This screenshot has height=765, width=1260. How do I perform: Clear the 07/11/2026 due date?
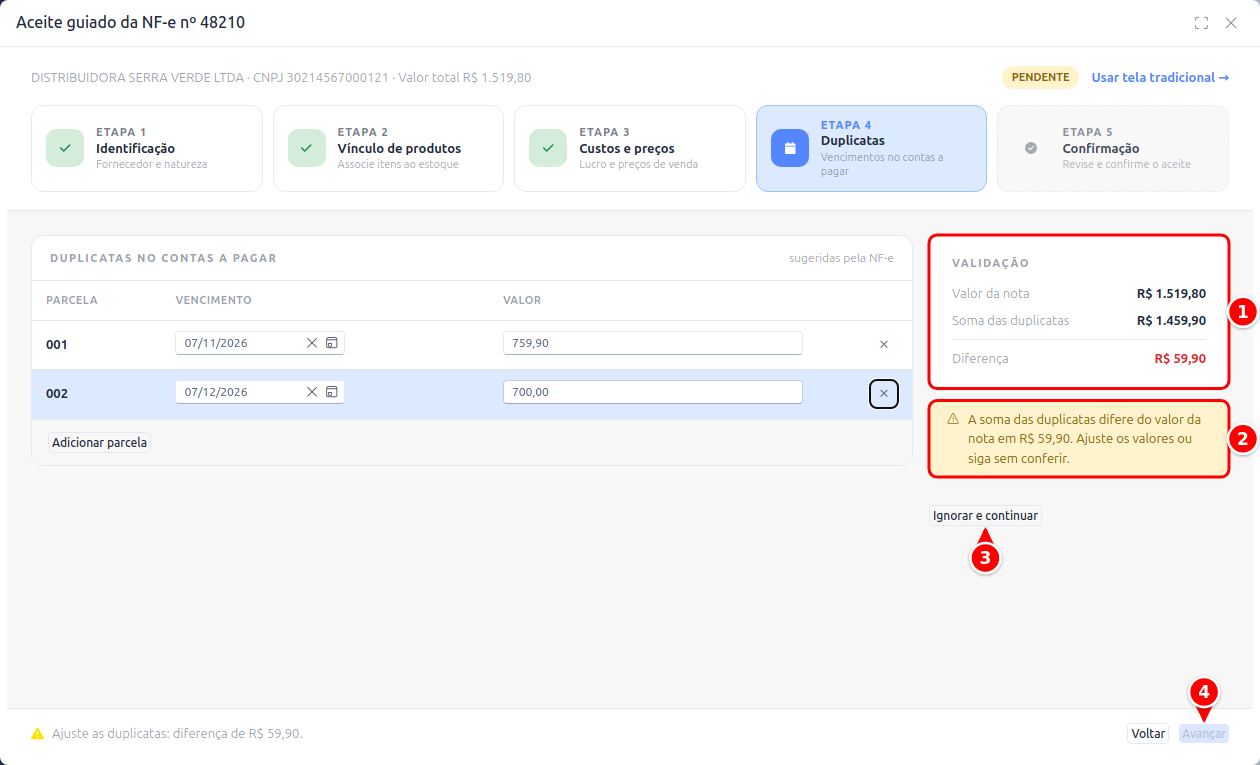click(312, 343)
